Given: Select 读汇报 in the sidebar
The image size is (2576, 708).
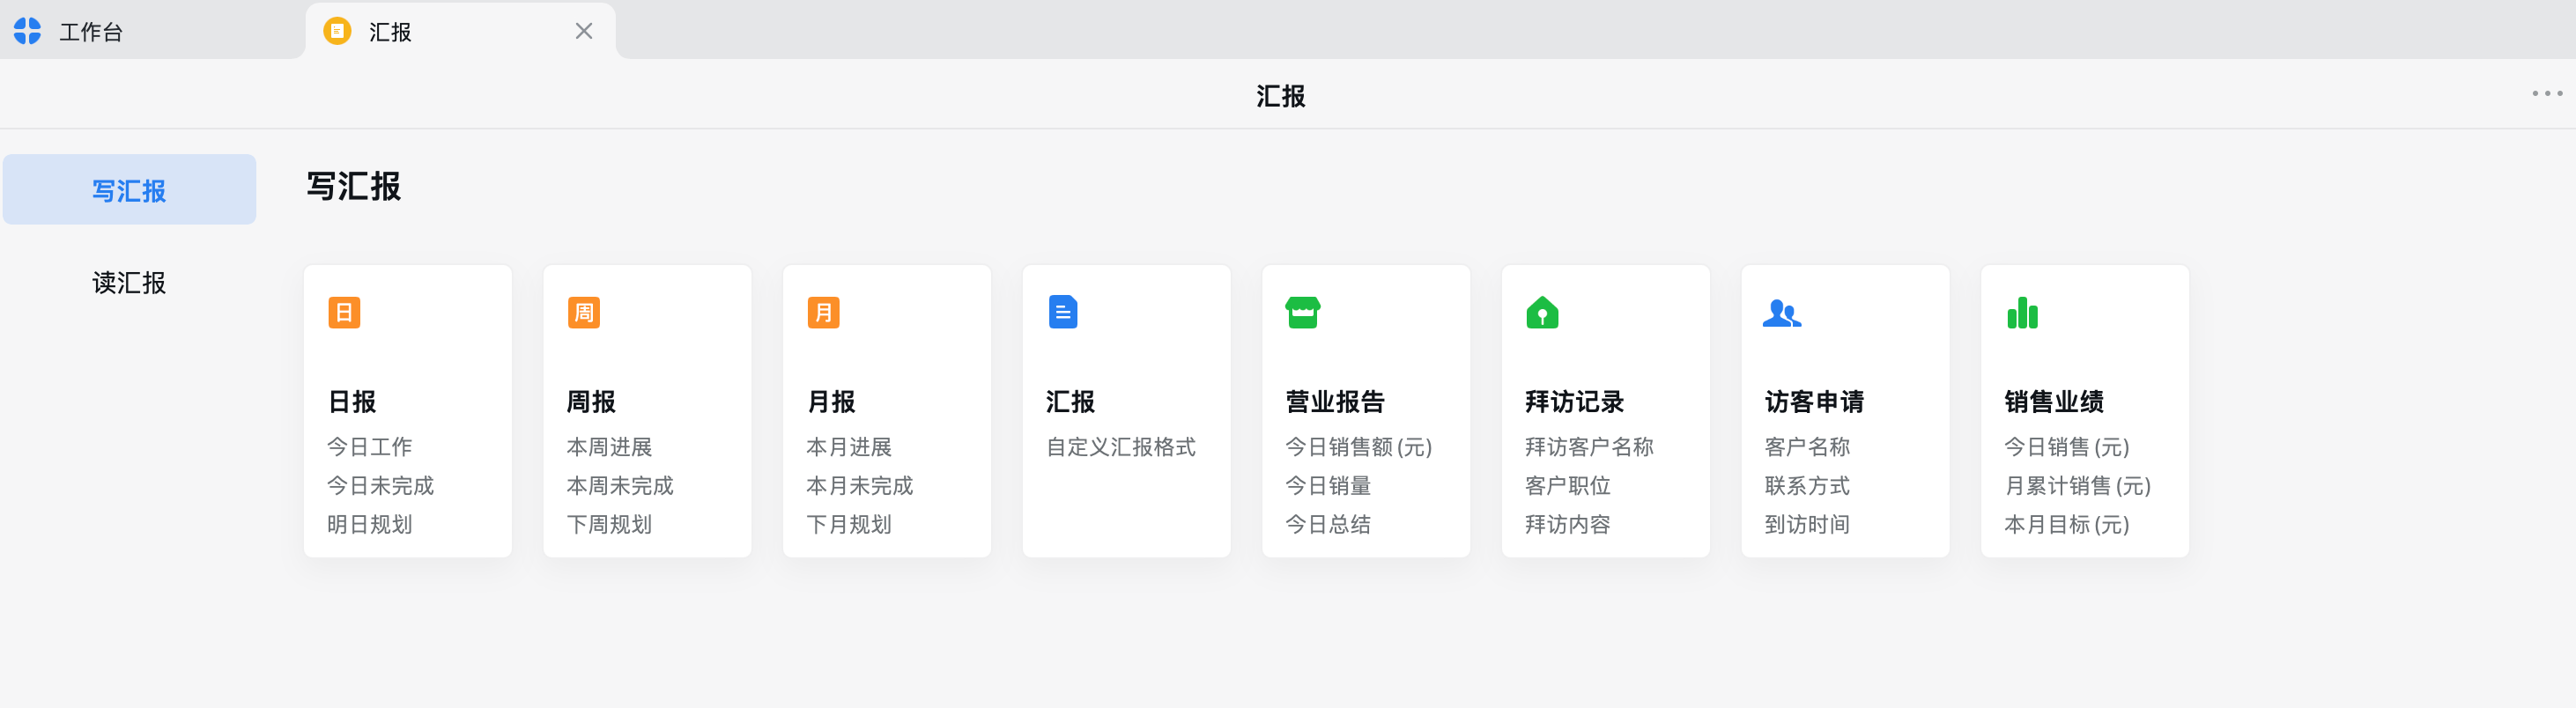Looking at the screenshot, I should 129,282.
